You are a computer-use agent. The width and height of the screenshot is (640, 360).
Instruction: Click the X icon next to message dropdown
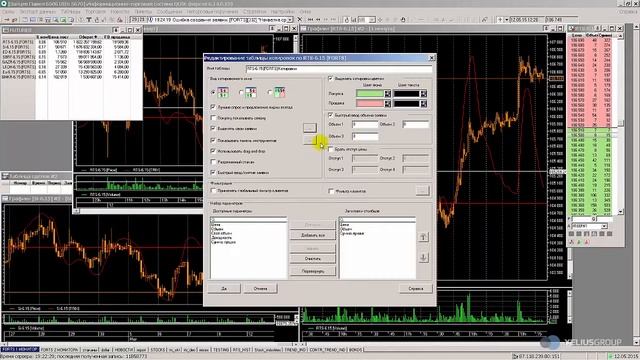tap(299, 20)
